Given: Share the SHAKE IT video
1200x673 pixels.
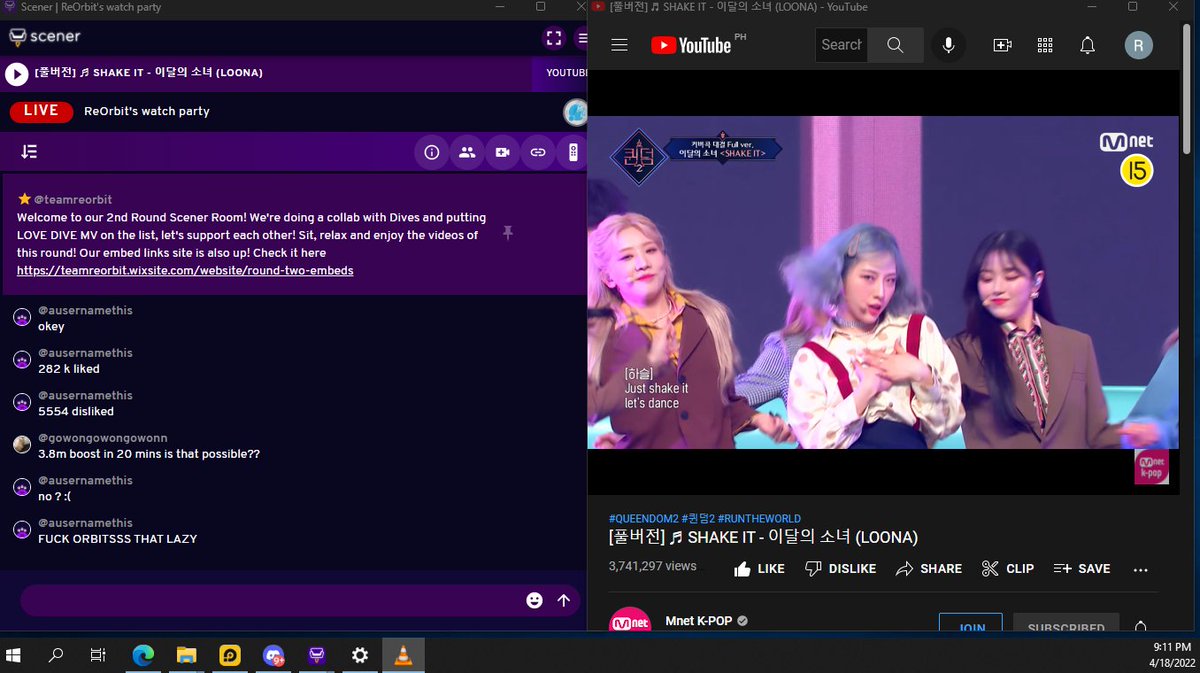Looking at the screenshot, I should click(x=928, y=568).
